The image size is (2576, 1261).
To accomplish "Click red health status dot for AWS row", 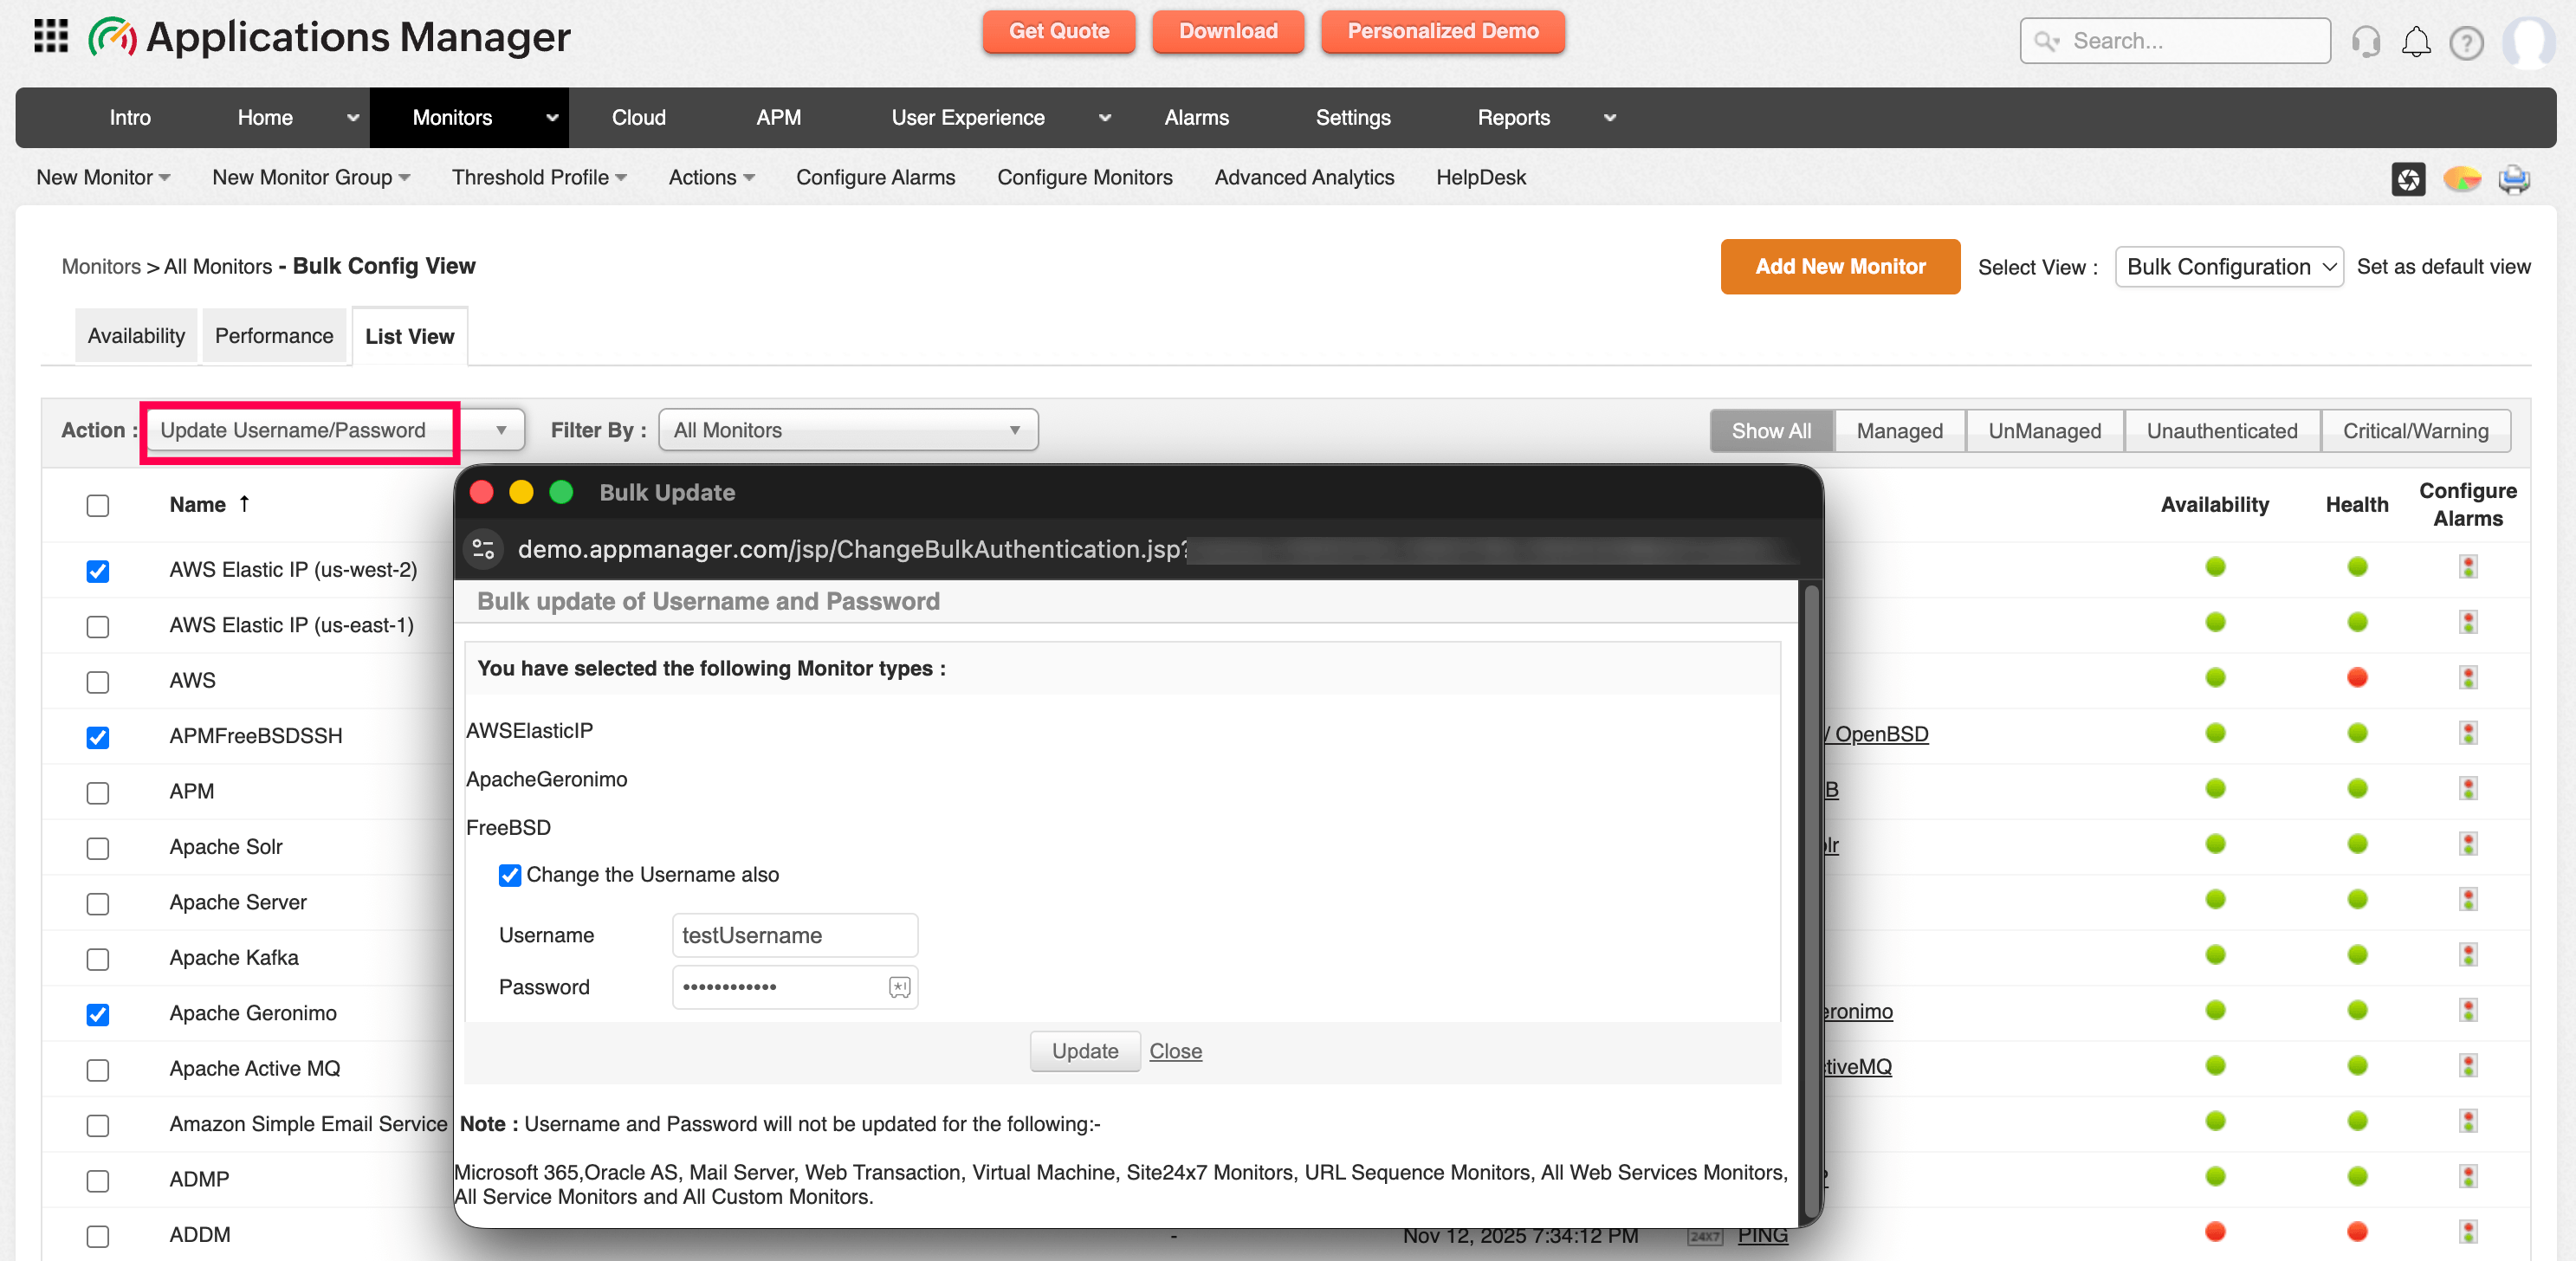I will coord(2357,677).
